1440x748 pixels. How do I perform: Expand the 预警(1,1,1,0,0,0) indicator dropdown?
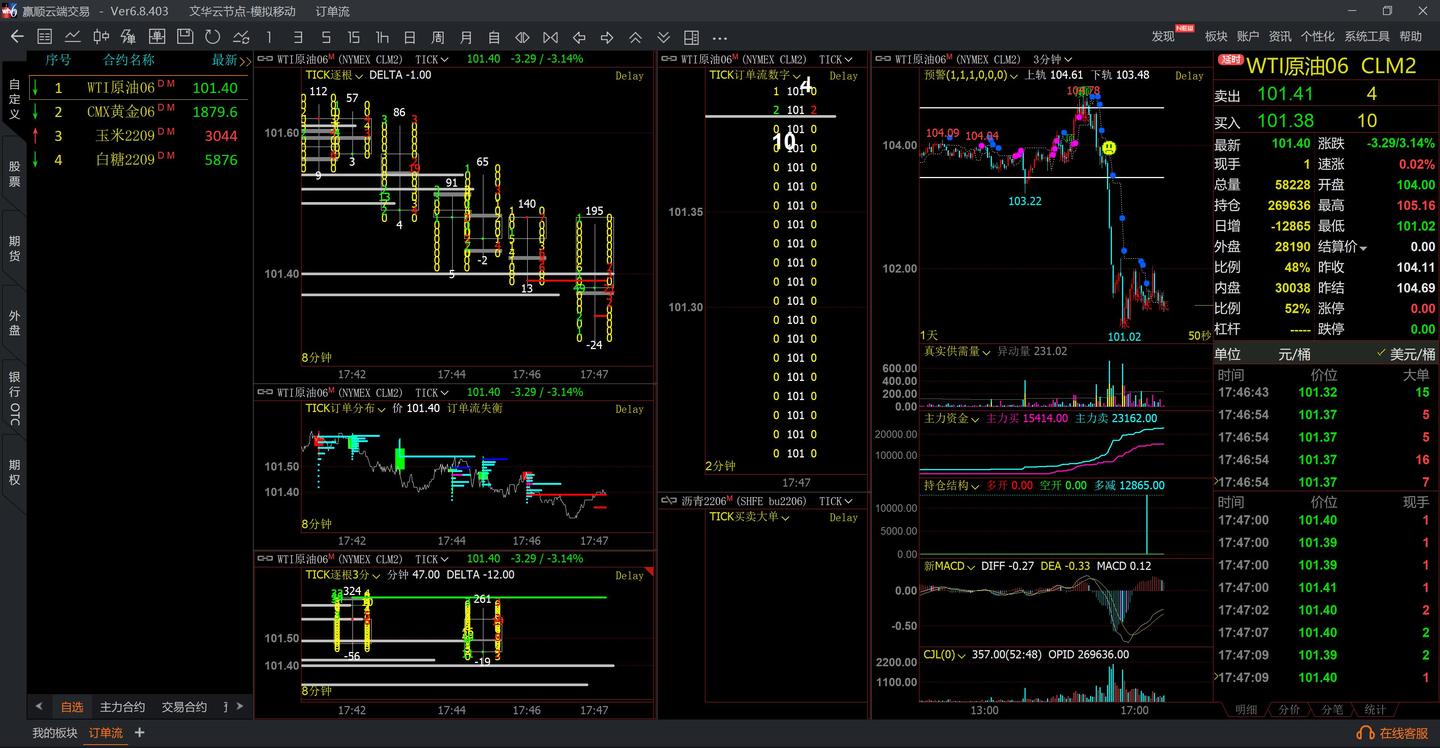(970, 75)
